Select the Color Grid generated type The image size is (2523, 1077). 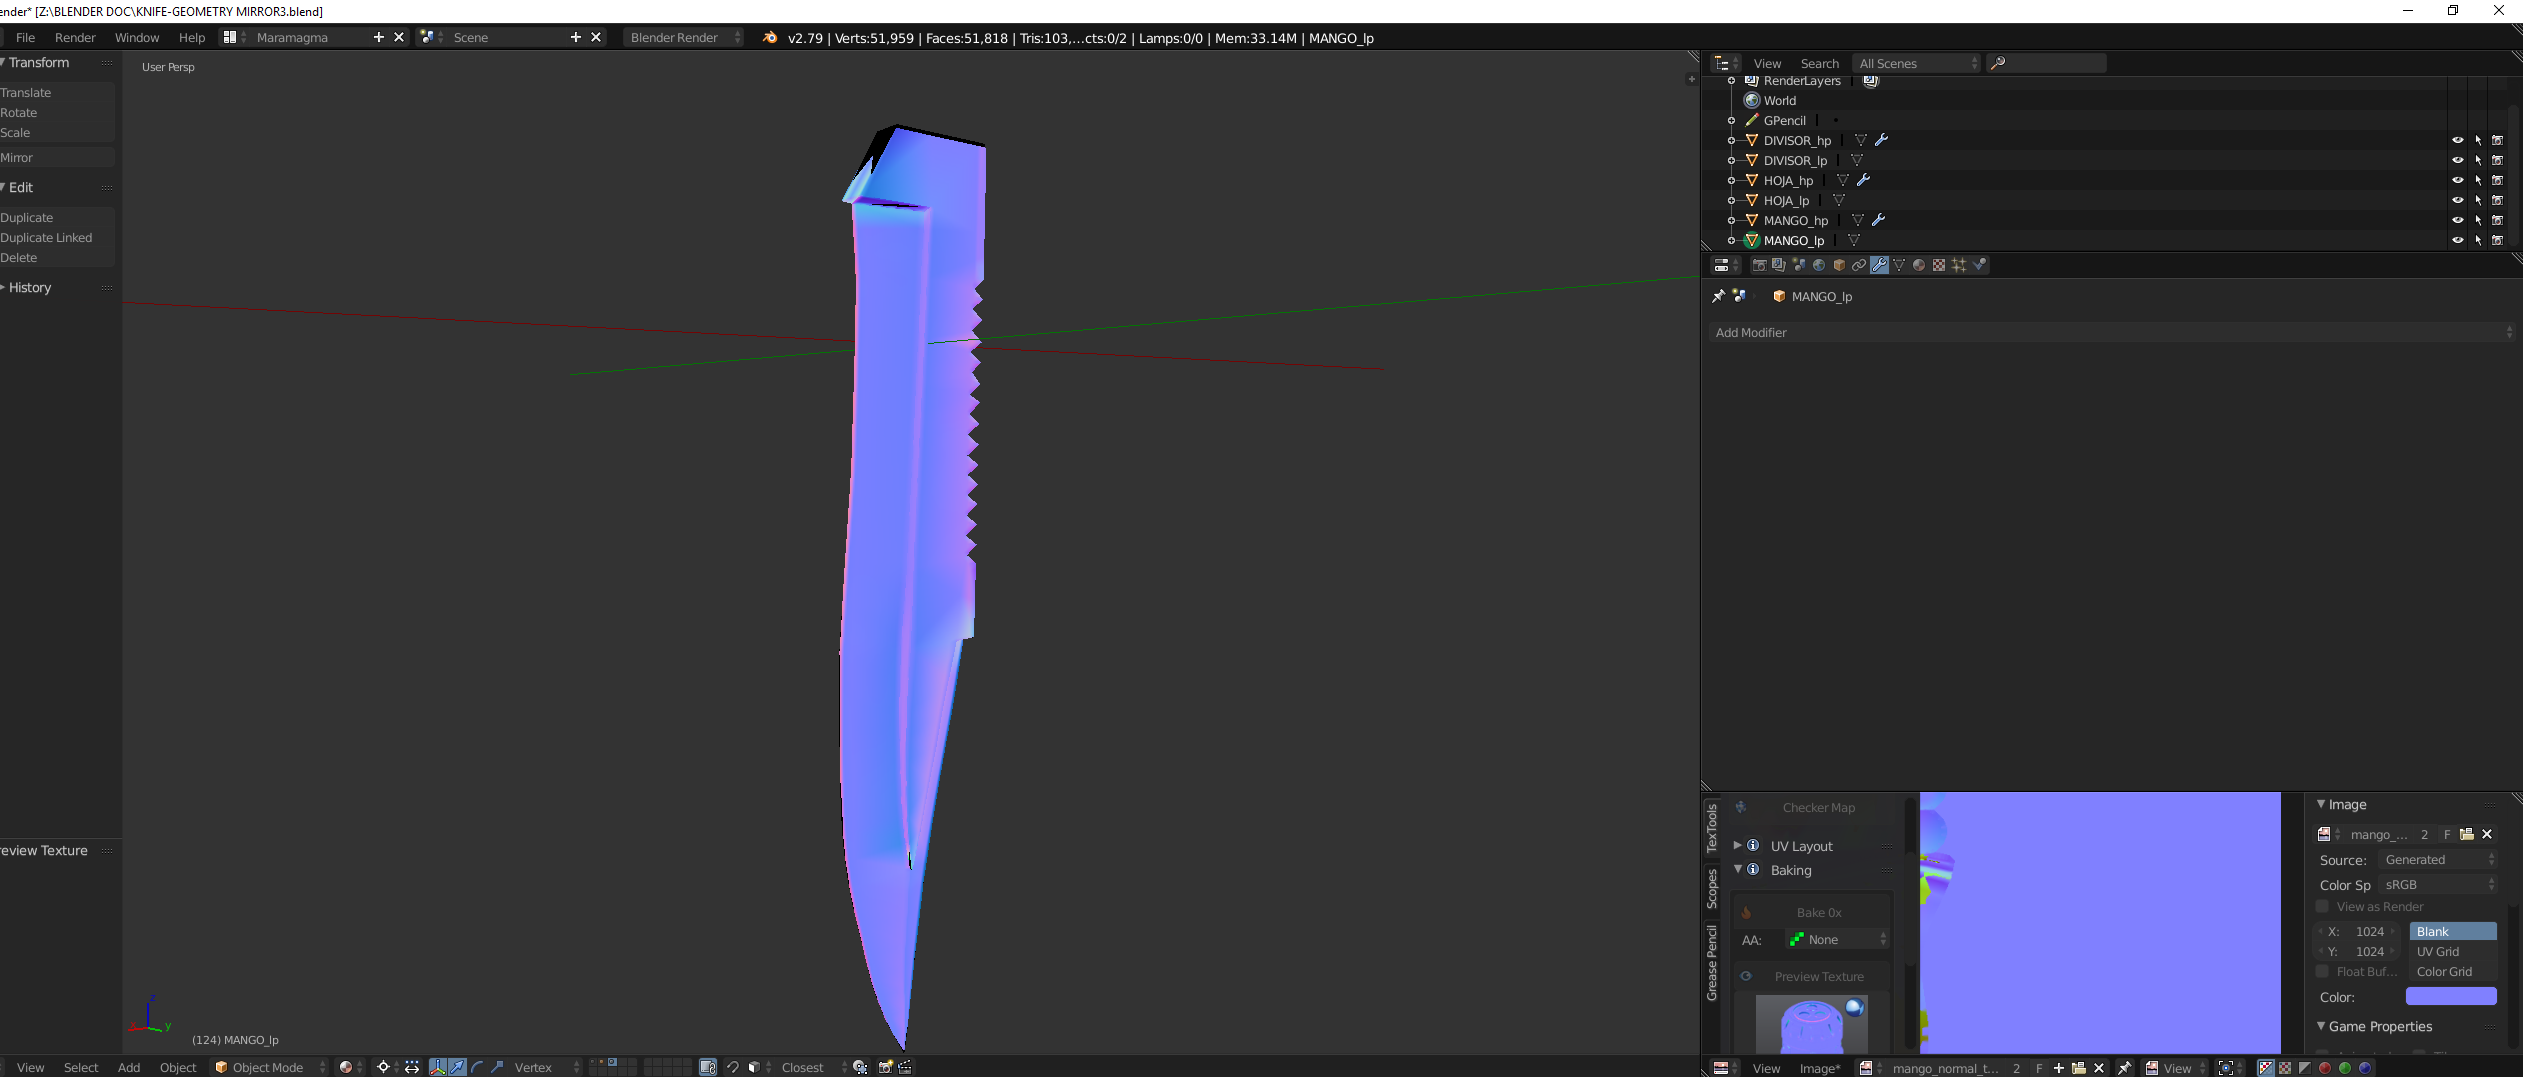click(2452, 971)
